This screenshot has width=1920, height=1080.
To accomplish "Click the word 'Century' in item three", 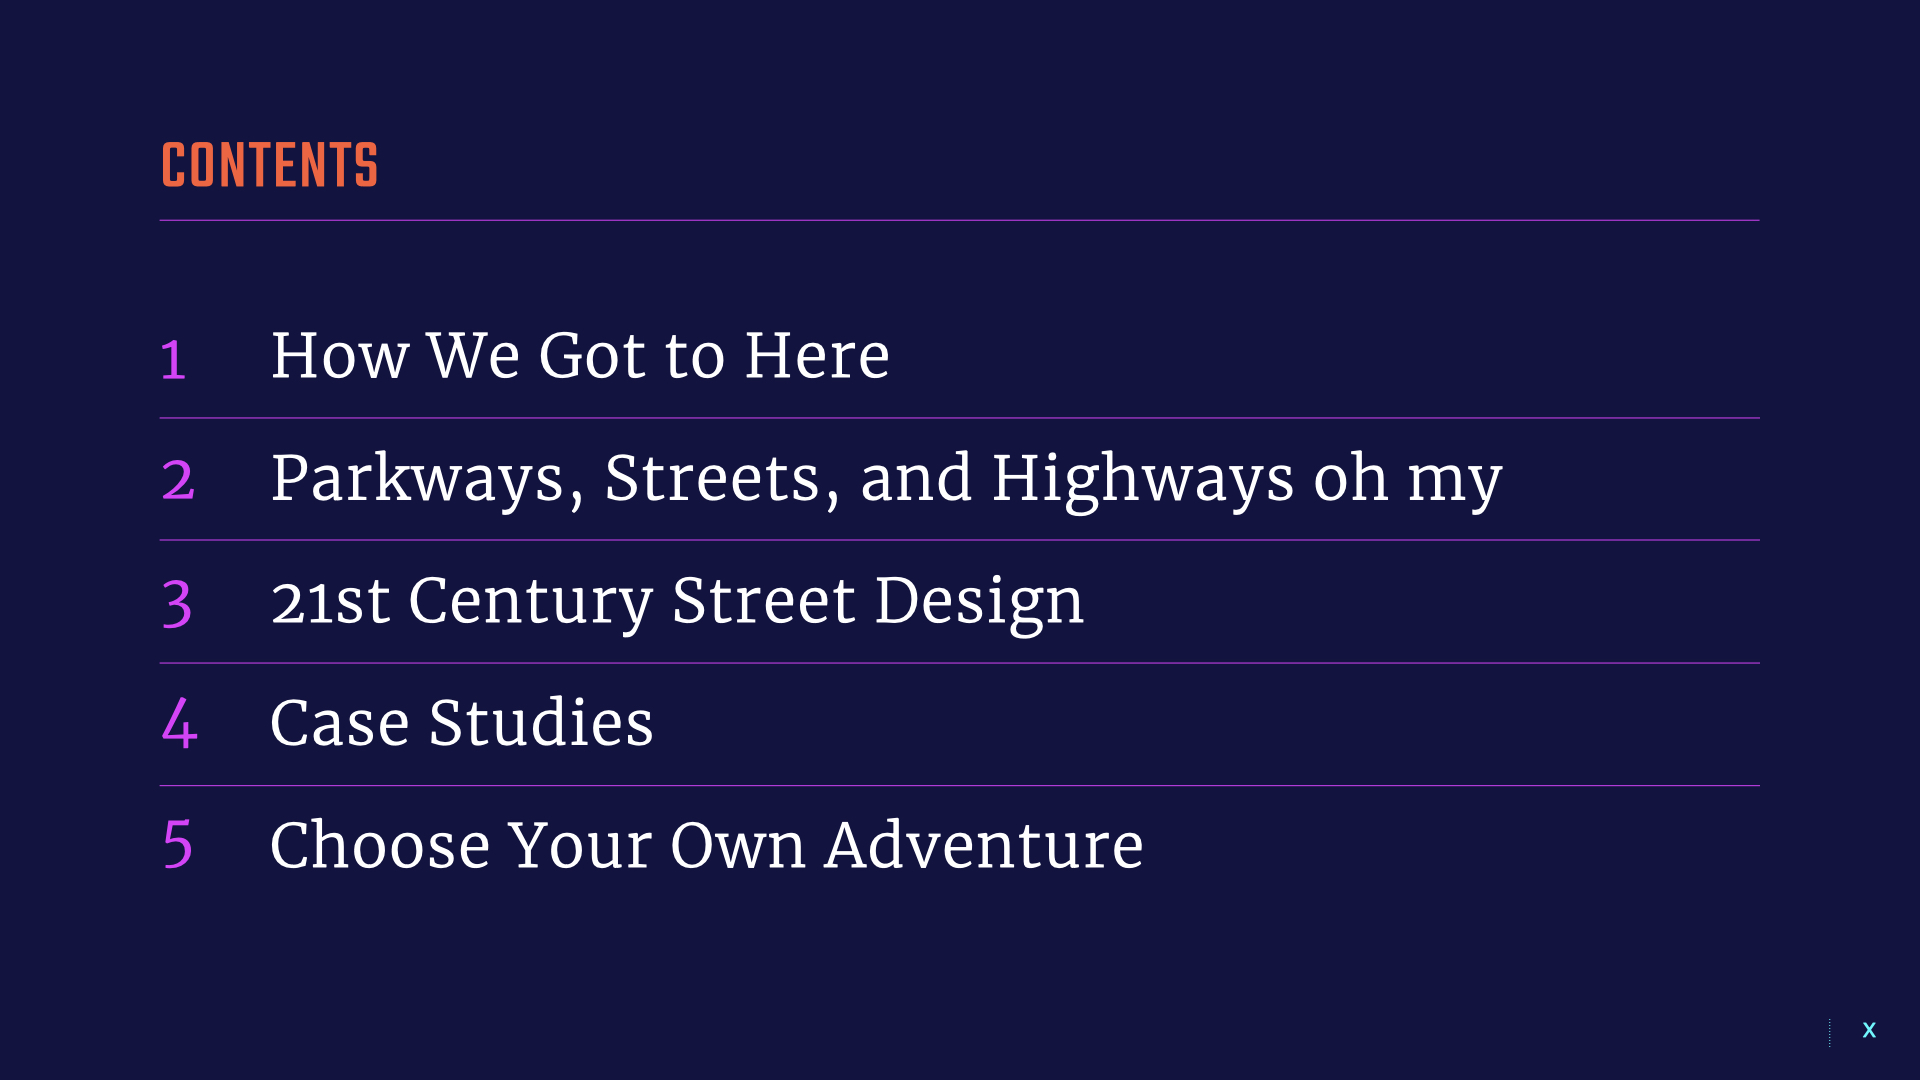I will point(530,601).
